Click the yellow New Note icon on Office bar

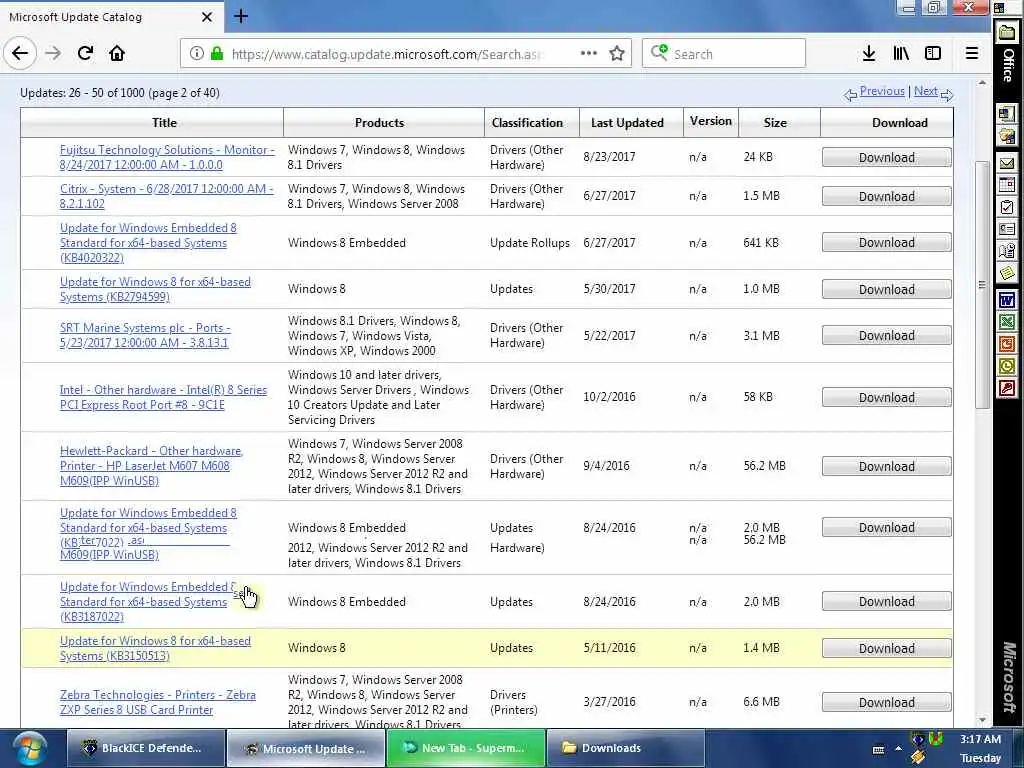[1007, 272]
